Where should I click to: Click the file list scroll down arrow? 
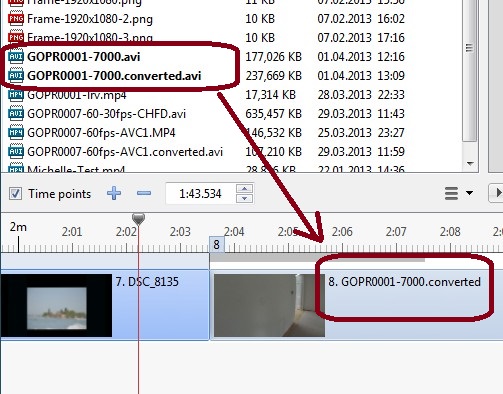pos(470,164)
